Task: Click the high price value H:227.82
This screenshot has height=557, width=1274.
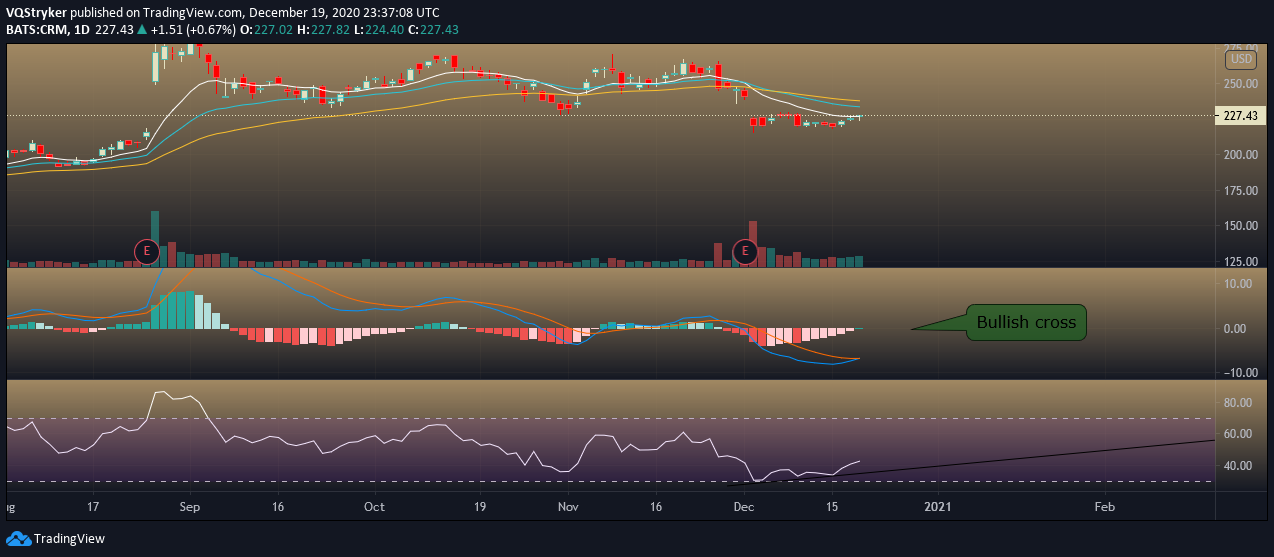Action: (323, 30)
